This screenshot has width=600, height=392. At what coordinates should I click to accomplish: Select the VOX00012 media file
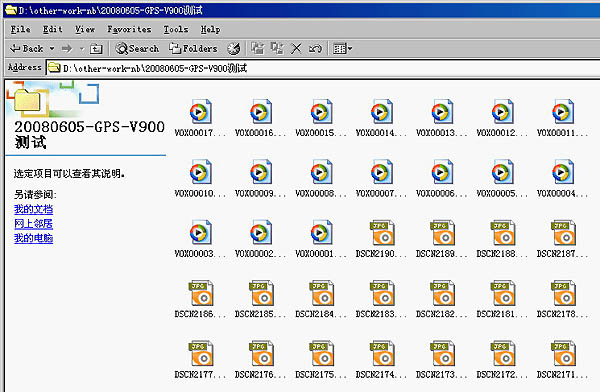502,118
